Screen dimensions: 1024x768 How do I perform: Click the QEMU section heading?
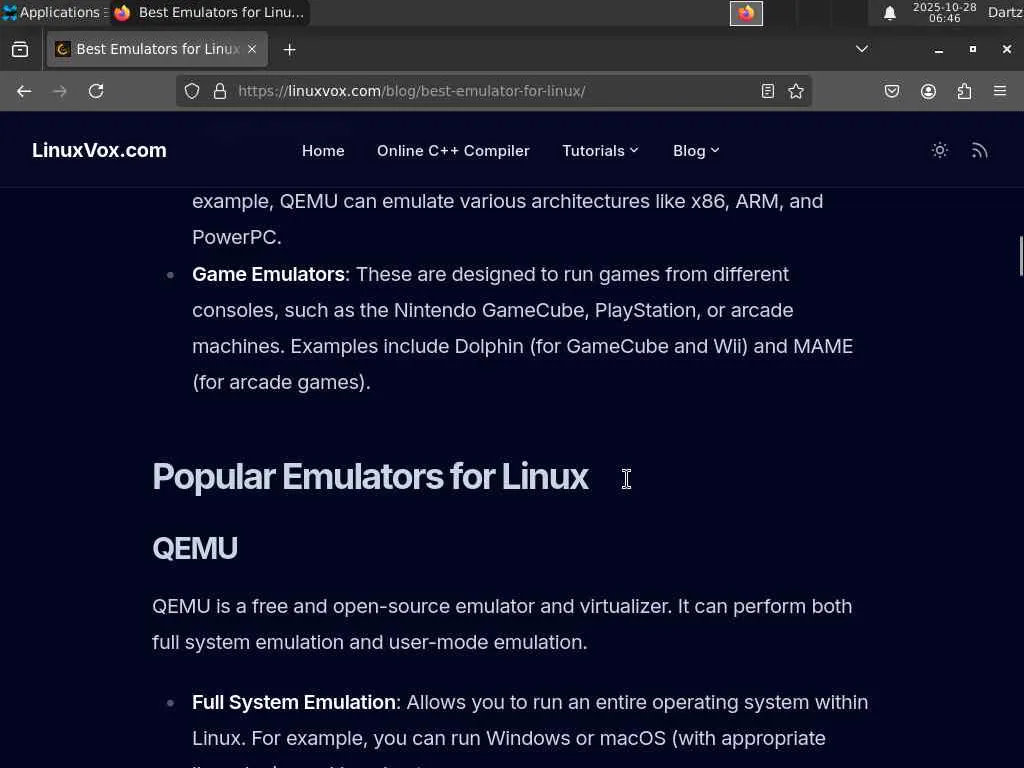(x=195, y=549)
